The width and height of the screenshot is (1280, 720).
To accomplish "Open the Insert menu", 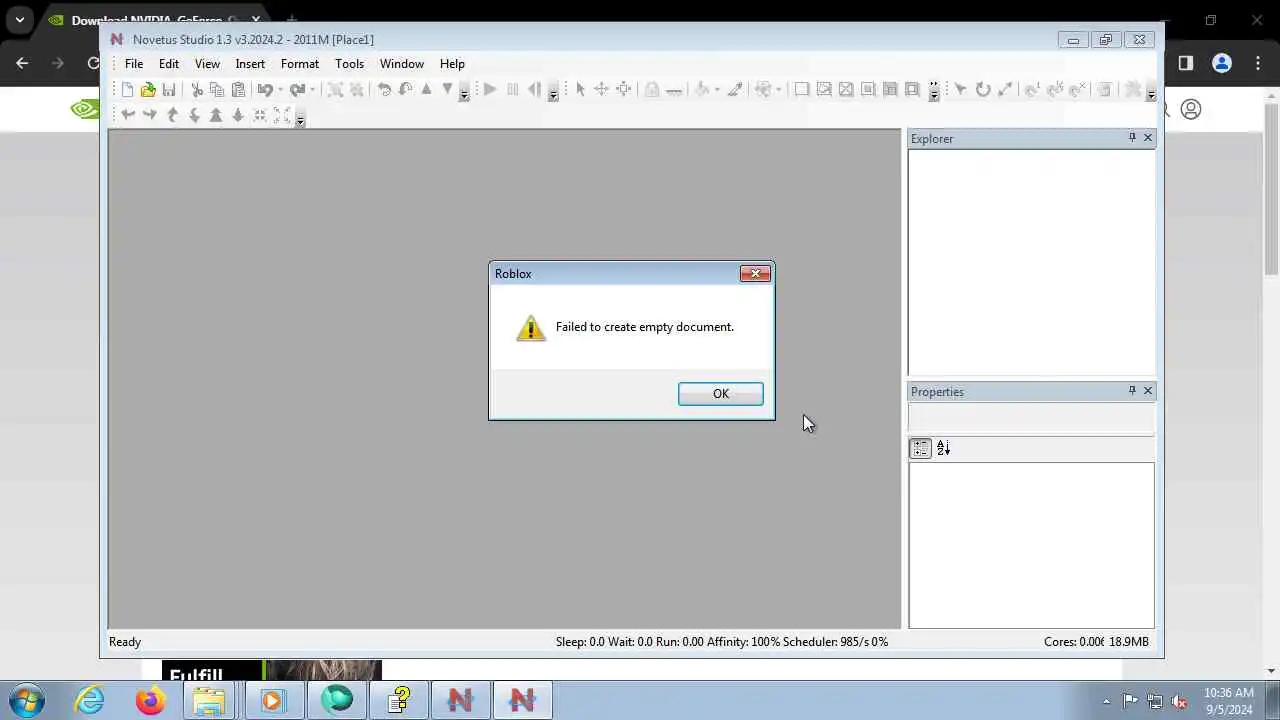I will pos(250,64).
